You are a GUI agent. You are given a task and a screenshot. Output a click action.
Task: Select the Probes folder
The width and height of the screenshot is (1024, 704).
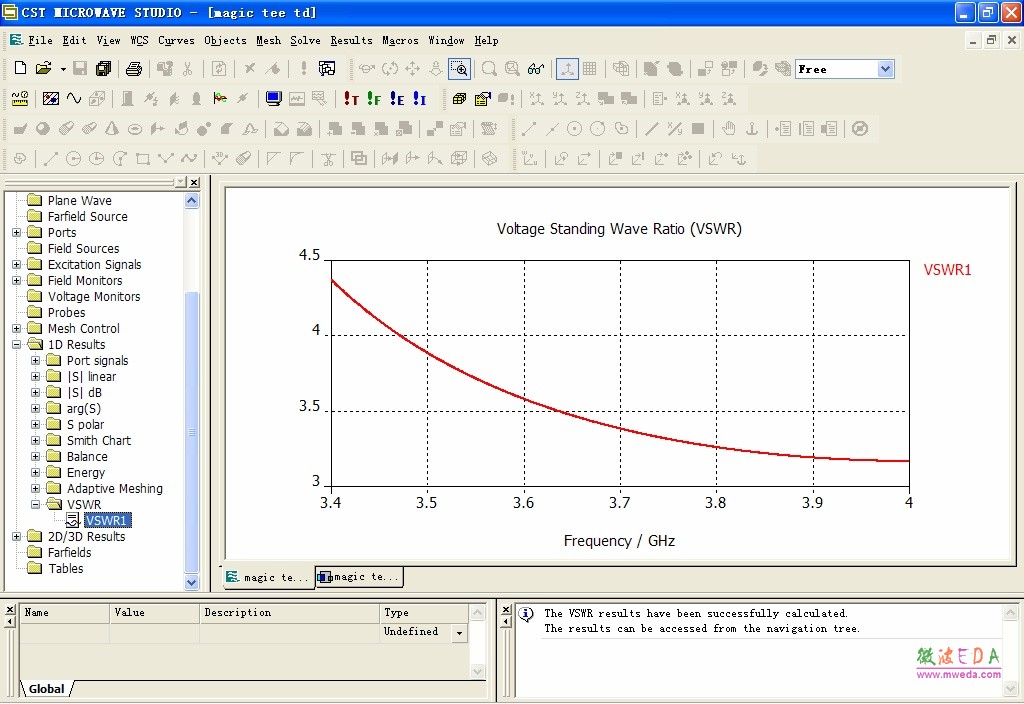pos(66,312)
